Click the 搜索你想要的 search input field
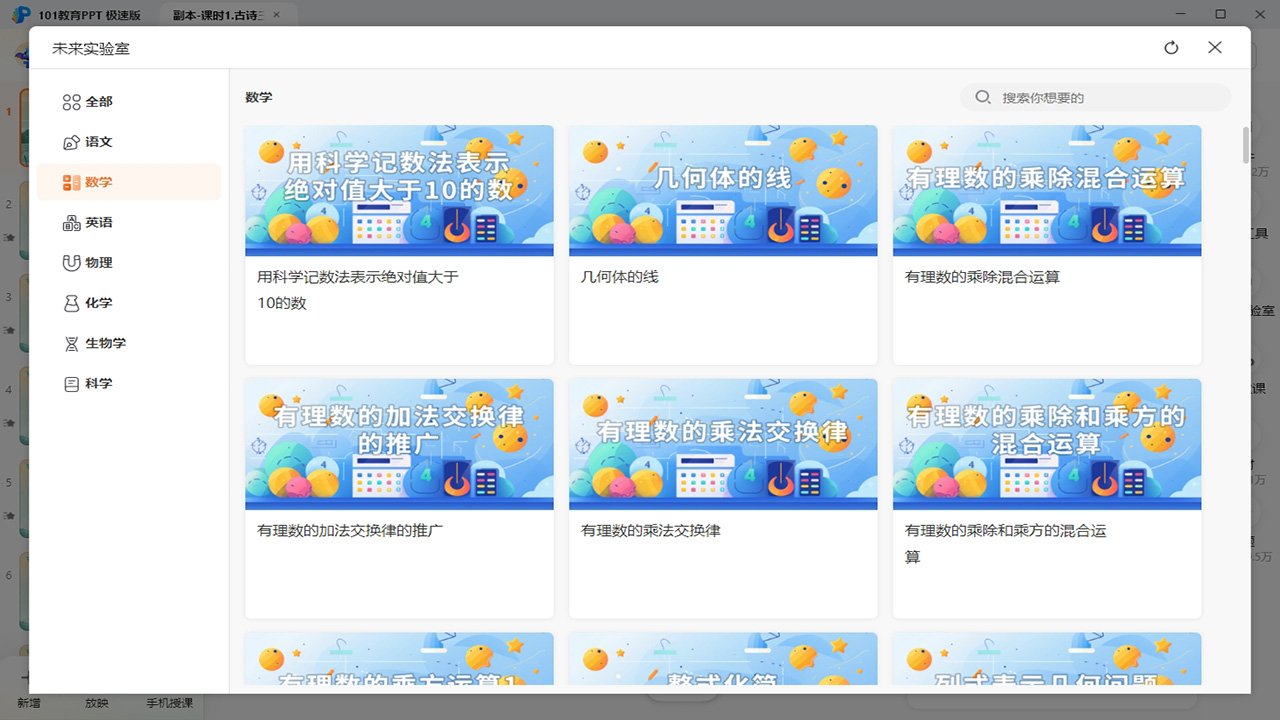 pos(1095,97)
